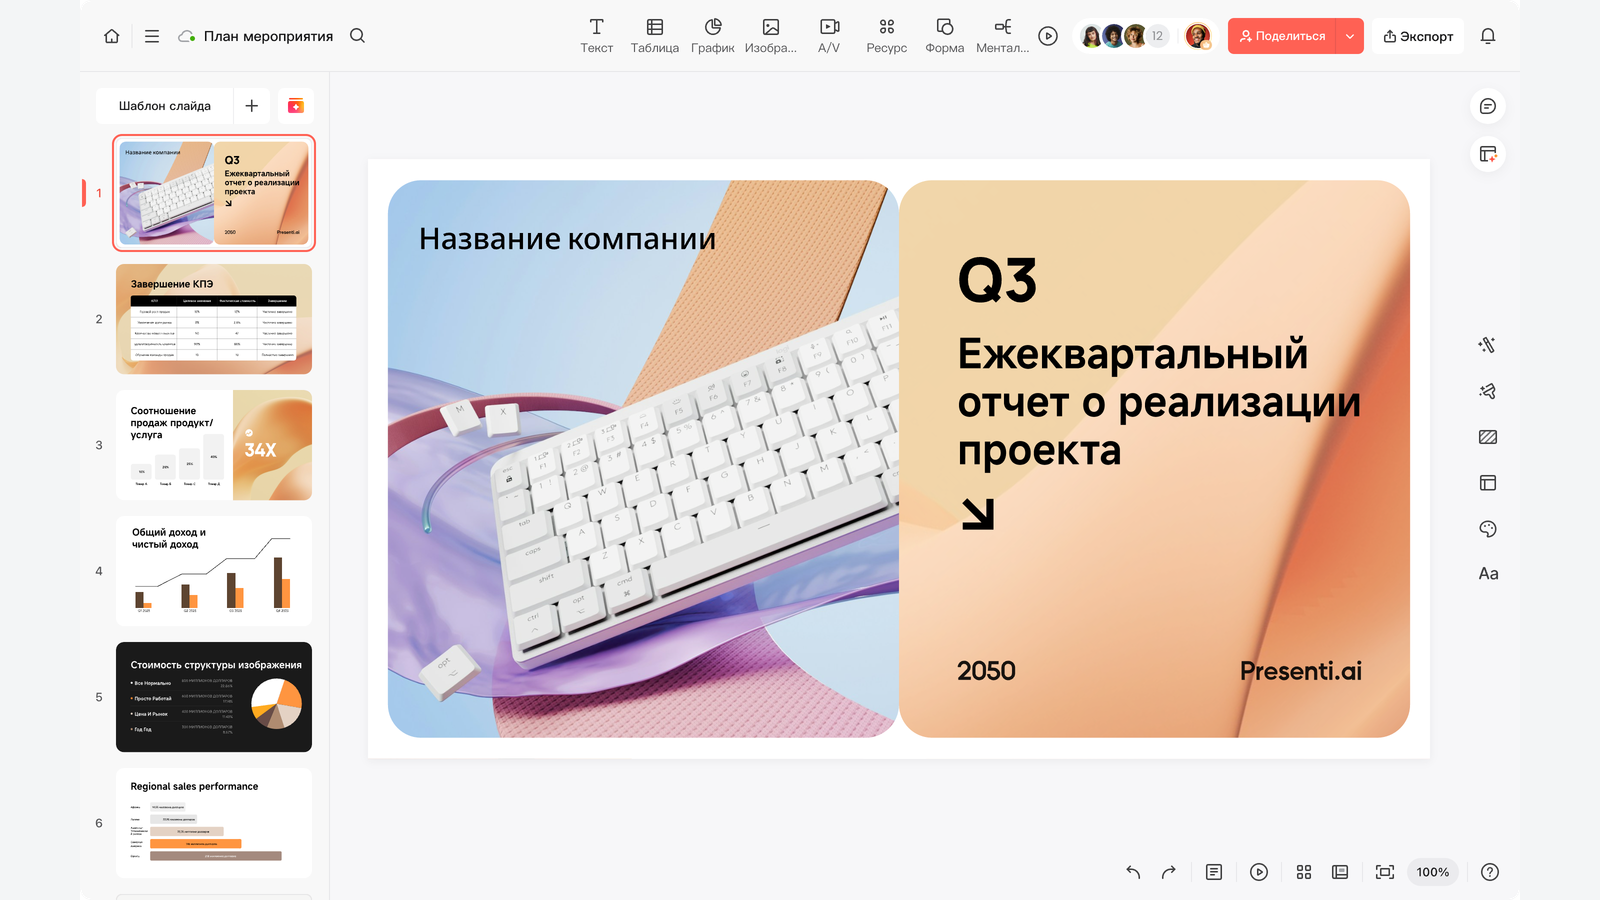Insert a shape with Форма tool
This screenshot has width=1600, height=900.
945,36
